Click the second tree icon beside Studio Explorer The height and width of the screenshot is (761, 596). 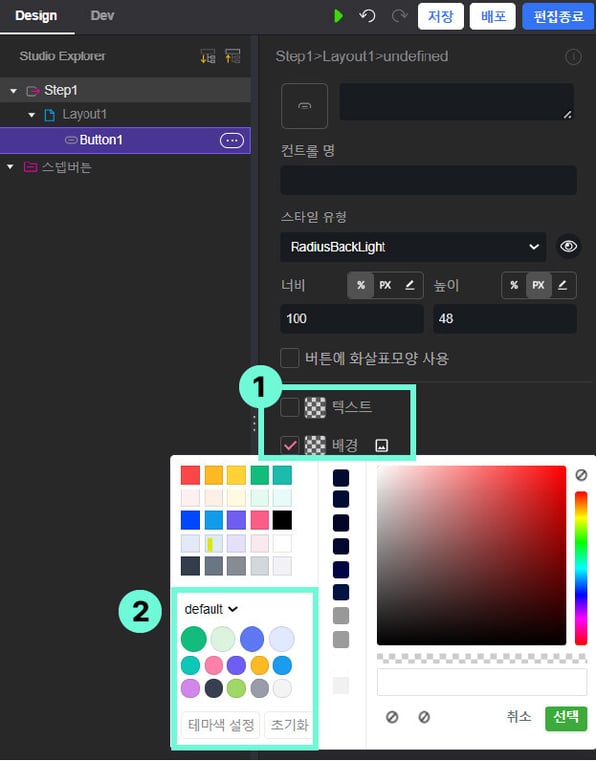pos(233,56)
